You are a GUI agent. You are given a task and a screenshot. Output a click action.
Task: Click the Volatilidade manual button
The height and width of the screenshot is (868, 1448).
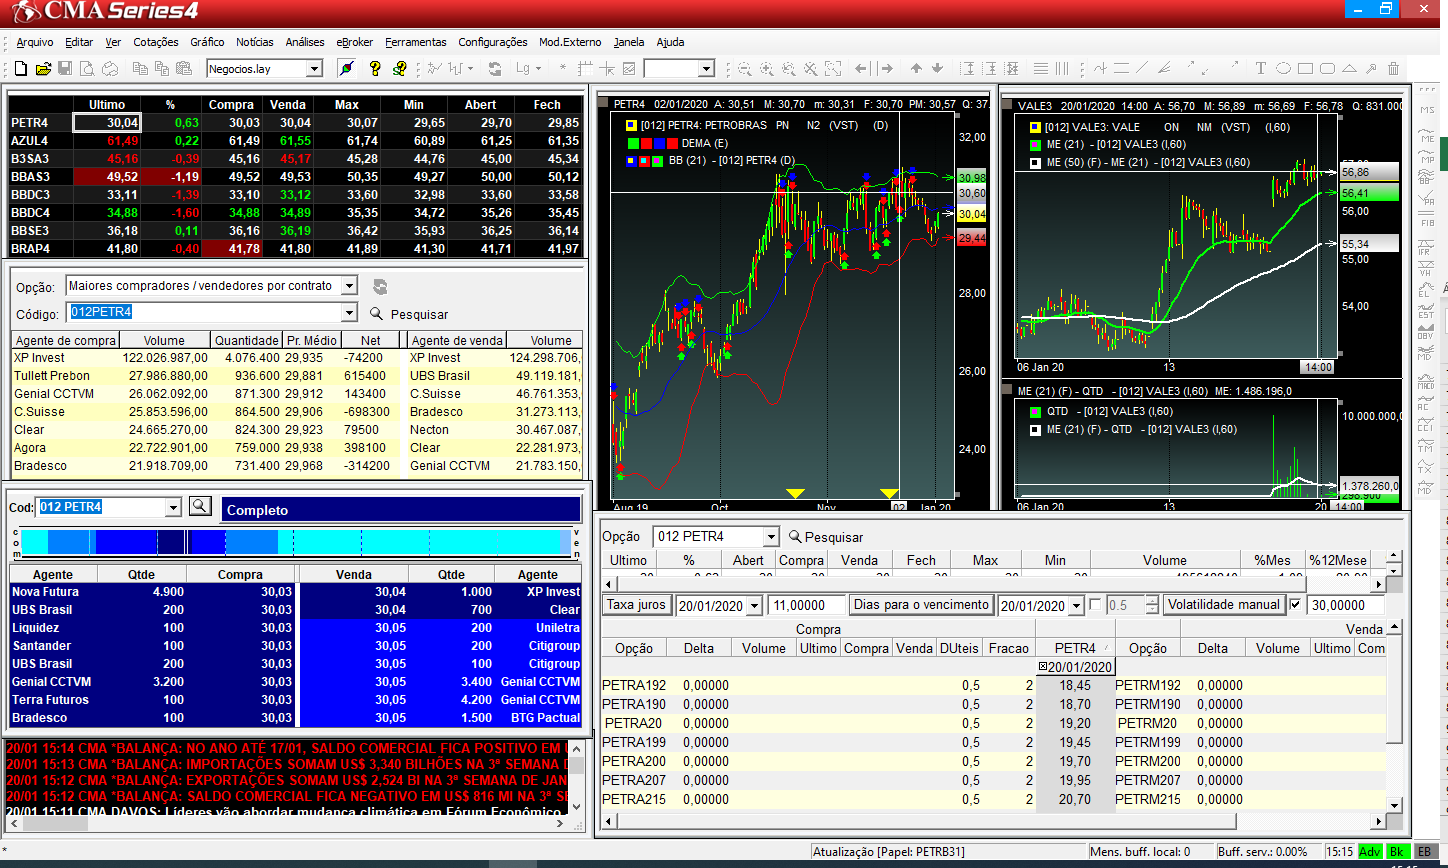coord(1224,605)
